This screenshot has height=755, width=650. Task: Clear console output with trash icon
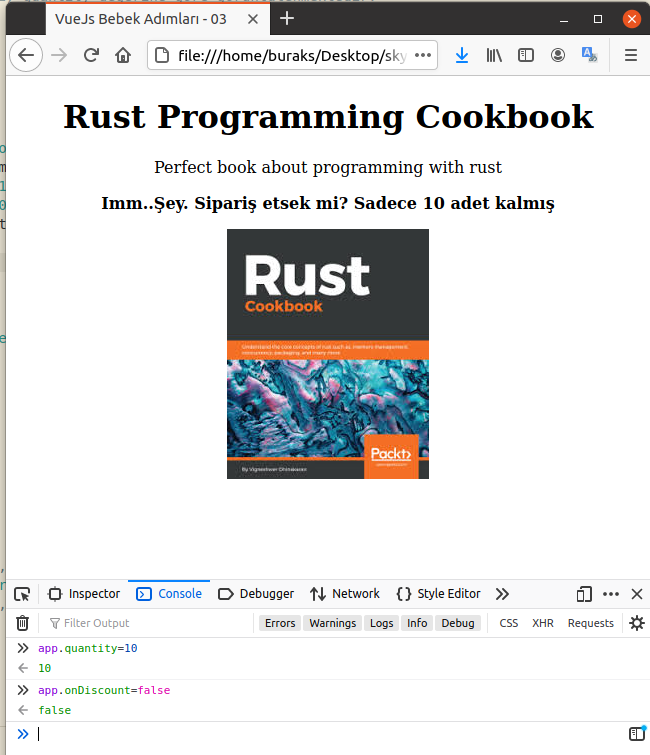[x=22, y=623]
